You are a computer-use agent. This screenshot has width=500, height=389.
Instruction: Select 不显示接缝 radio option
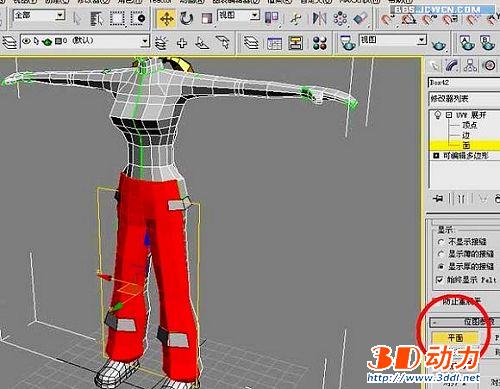[x=441, y=241]
